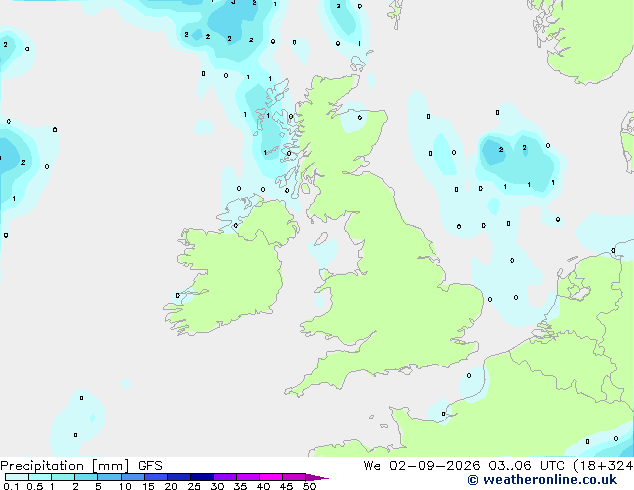This screenshot has width=634, height=490.
Task: Click the '03..06 UTC' time text
Action: coord(526,466)
